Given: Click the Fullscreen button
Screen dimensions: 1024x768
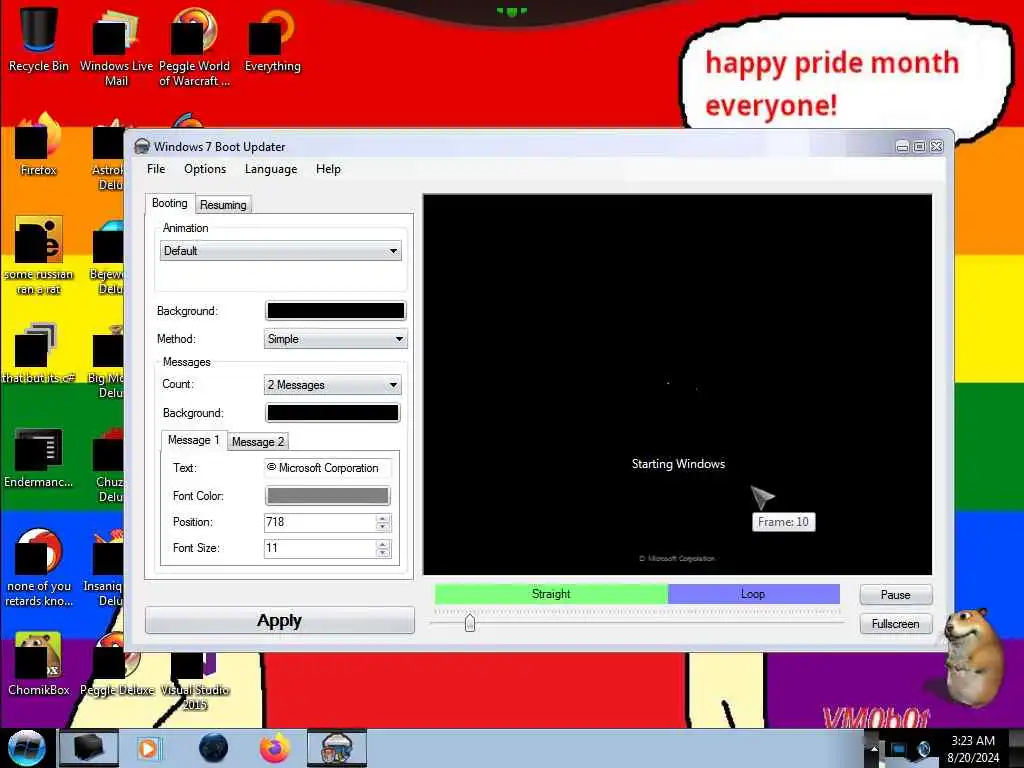Looking at the screenshot, I should tap(895, 624).
